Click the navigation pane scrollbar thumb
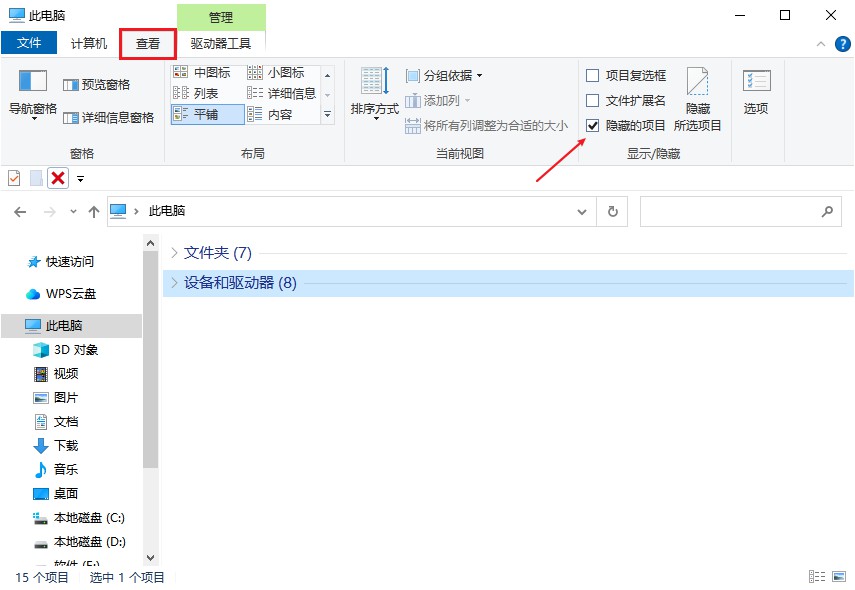 click(150, 360)
